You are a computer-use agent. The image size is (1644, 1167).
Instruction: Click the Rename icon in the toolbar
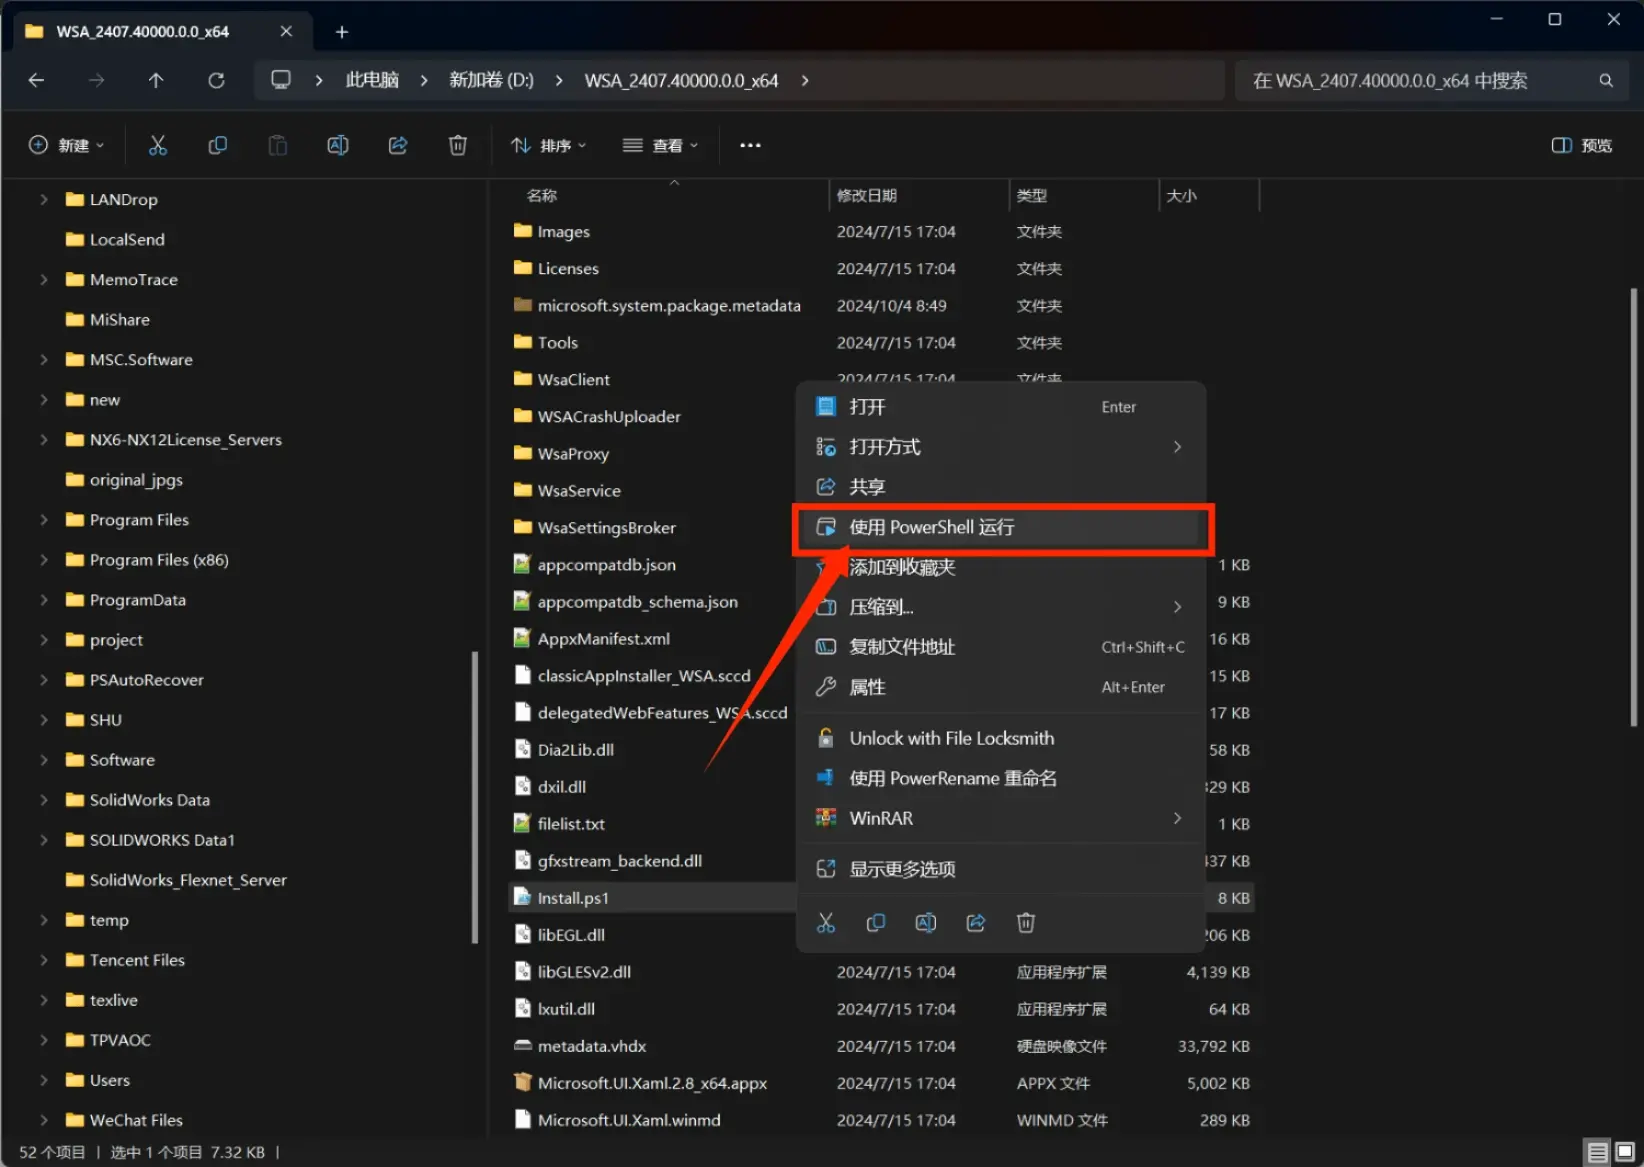point(338,145)
